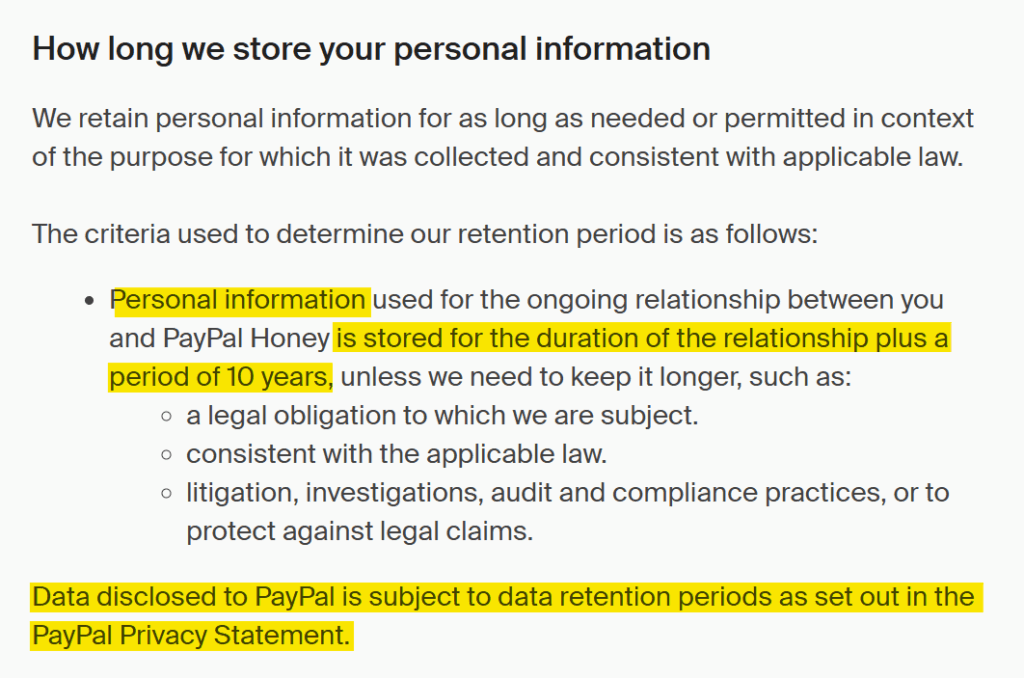
Task: Click 'used for the ongoing relationship between you' text
Action: tap(658, 300)
